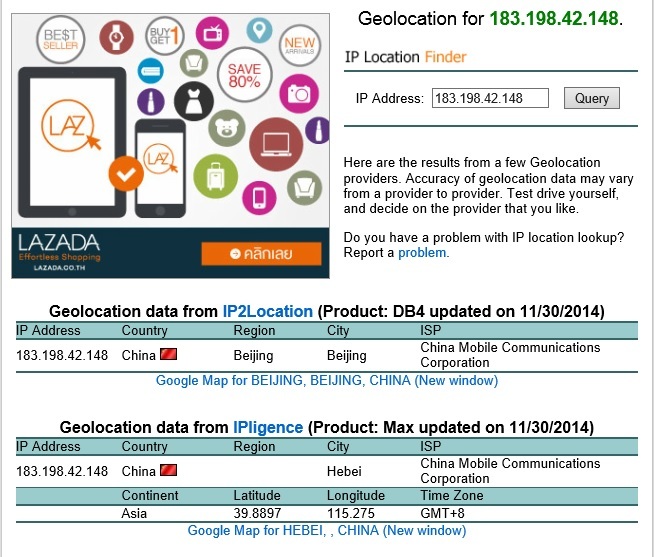Click ISP value in IP2Location row
This screenshot has width=654, height=557.
click(510, 355)
